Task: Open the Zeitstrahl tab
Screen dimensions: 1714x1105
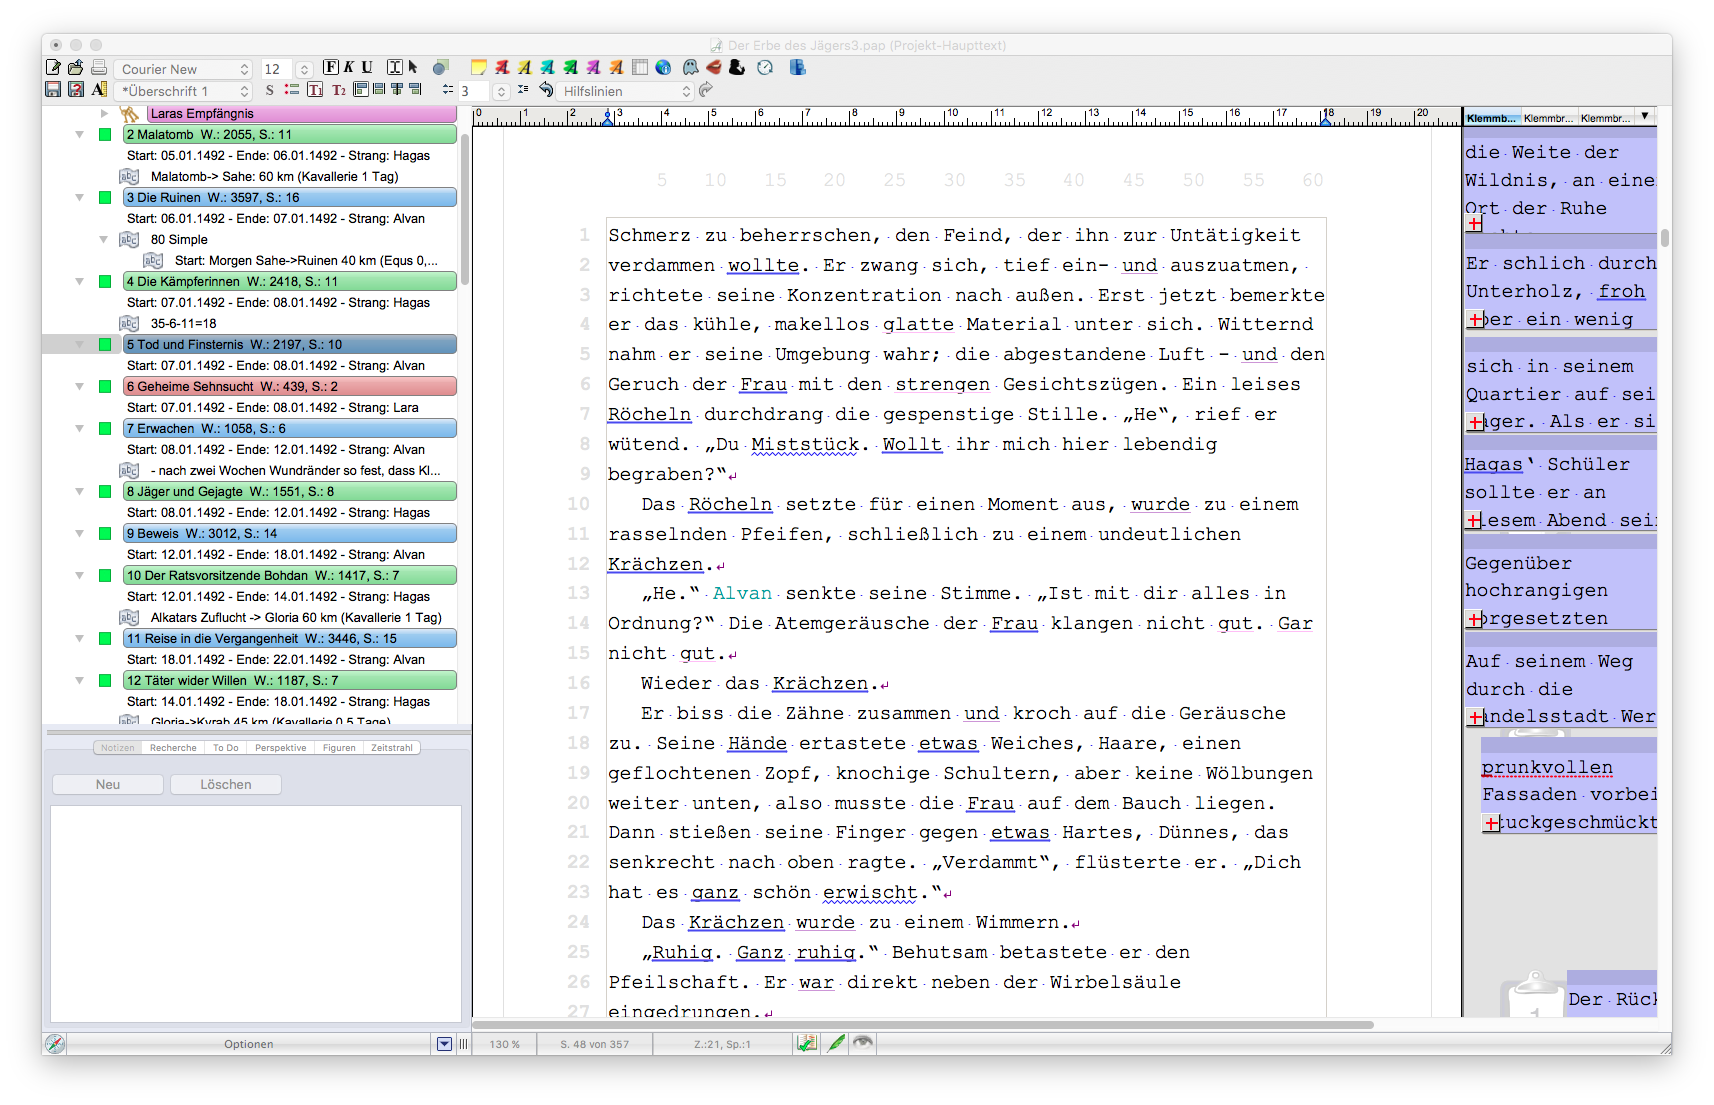Action: tap(391, 748)
